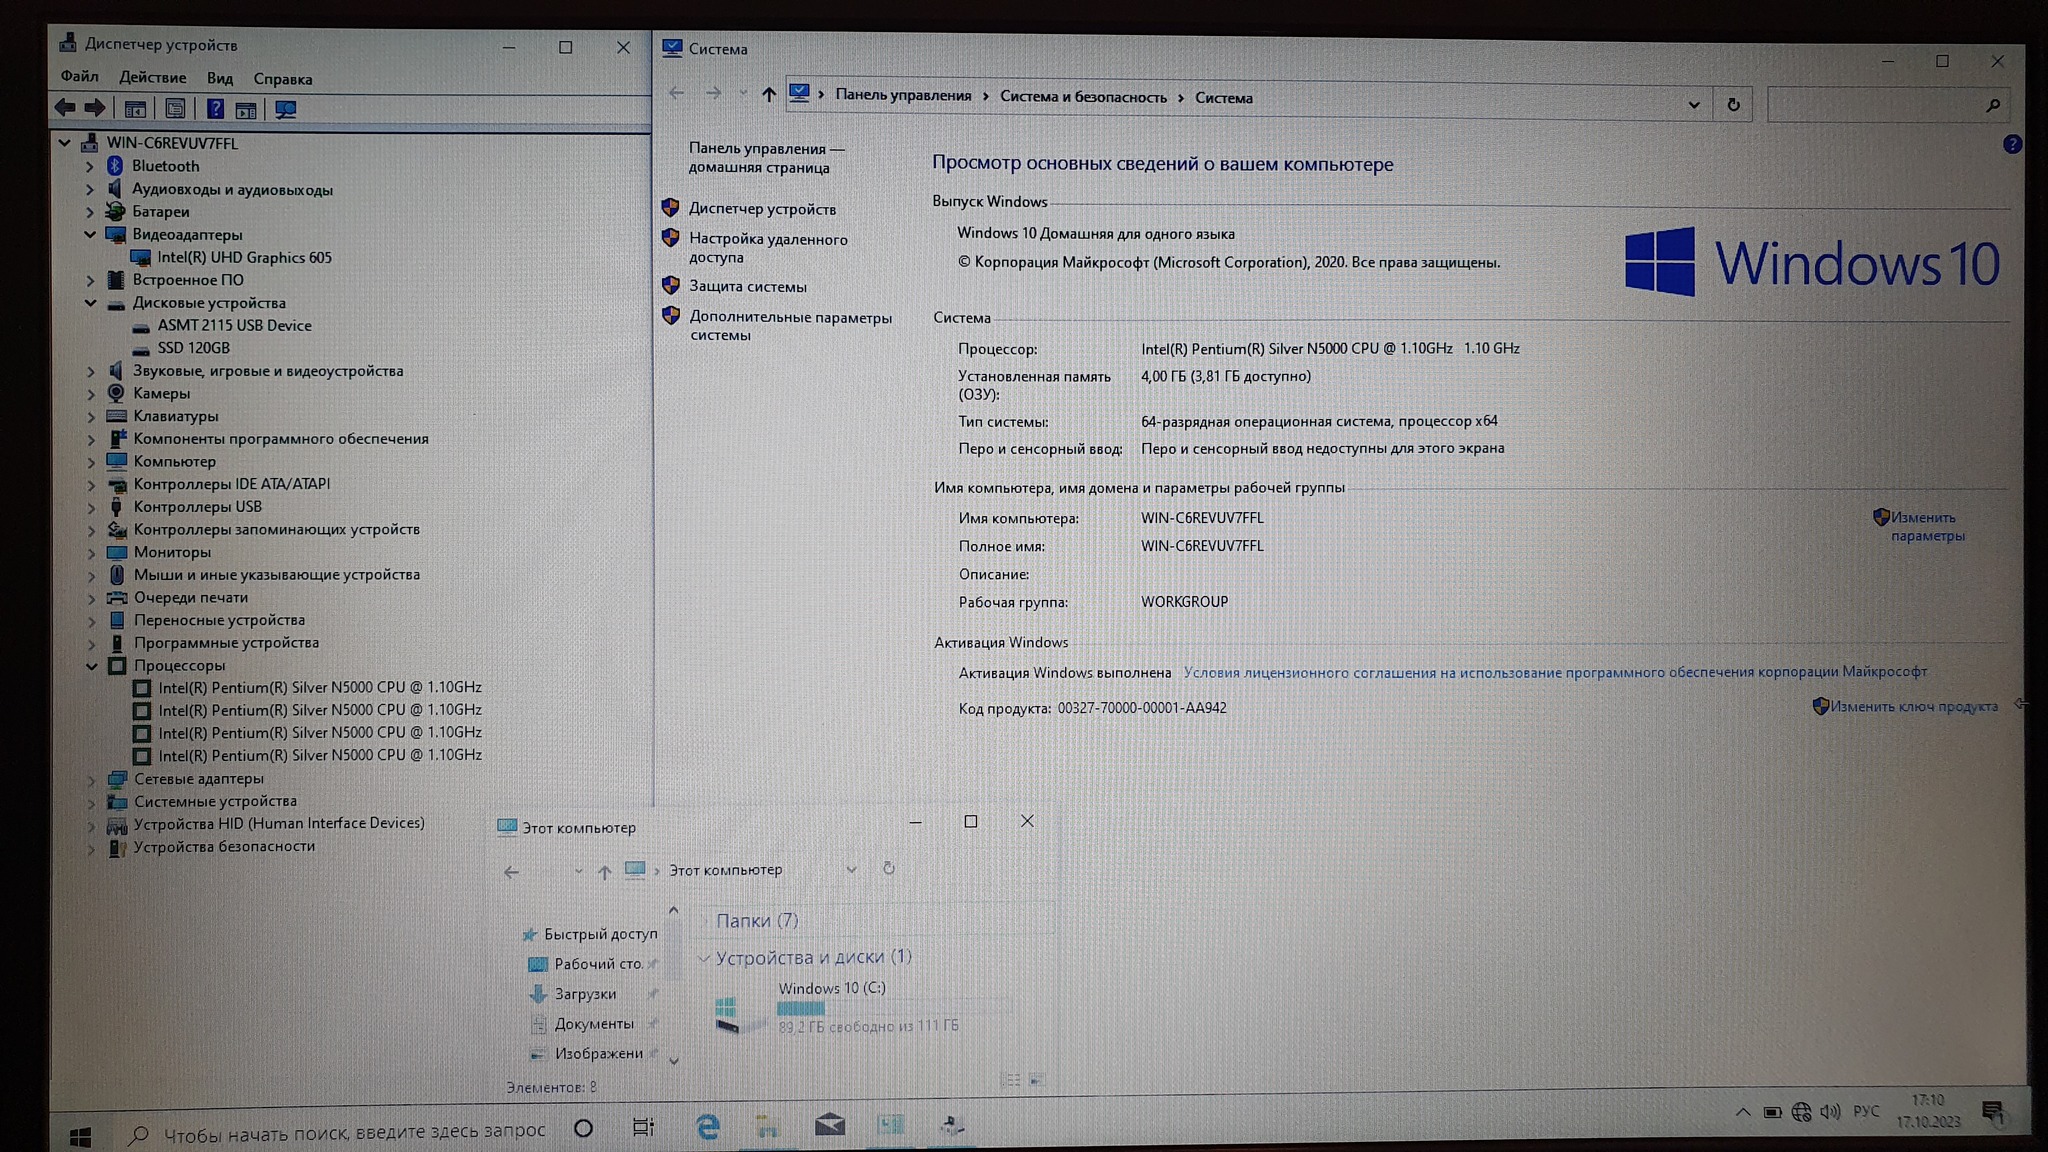
Task: Open the Действие menu
Action: 152,77
